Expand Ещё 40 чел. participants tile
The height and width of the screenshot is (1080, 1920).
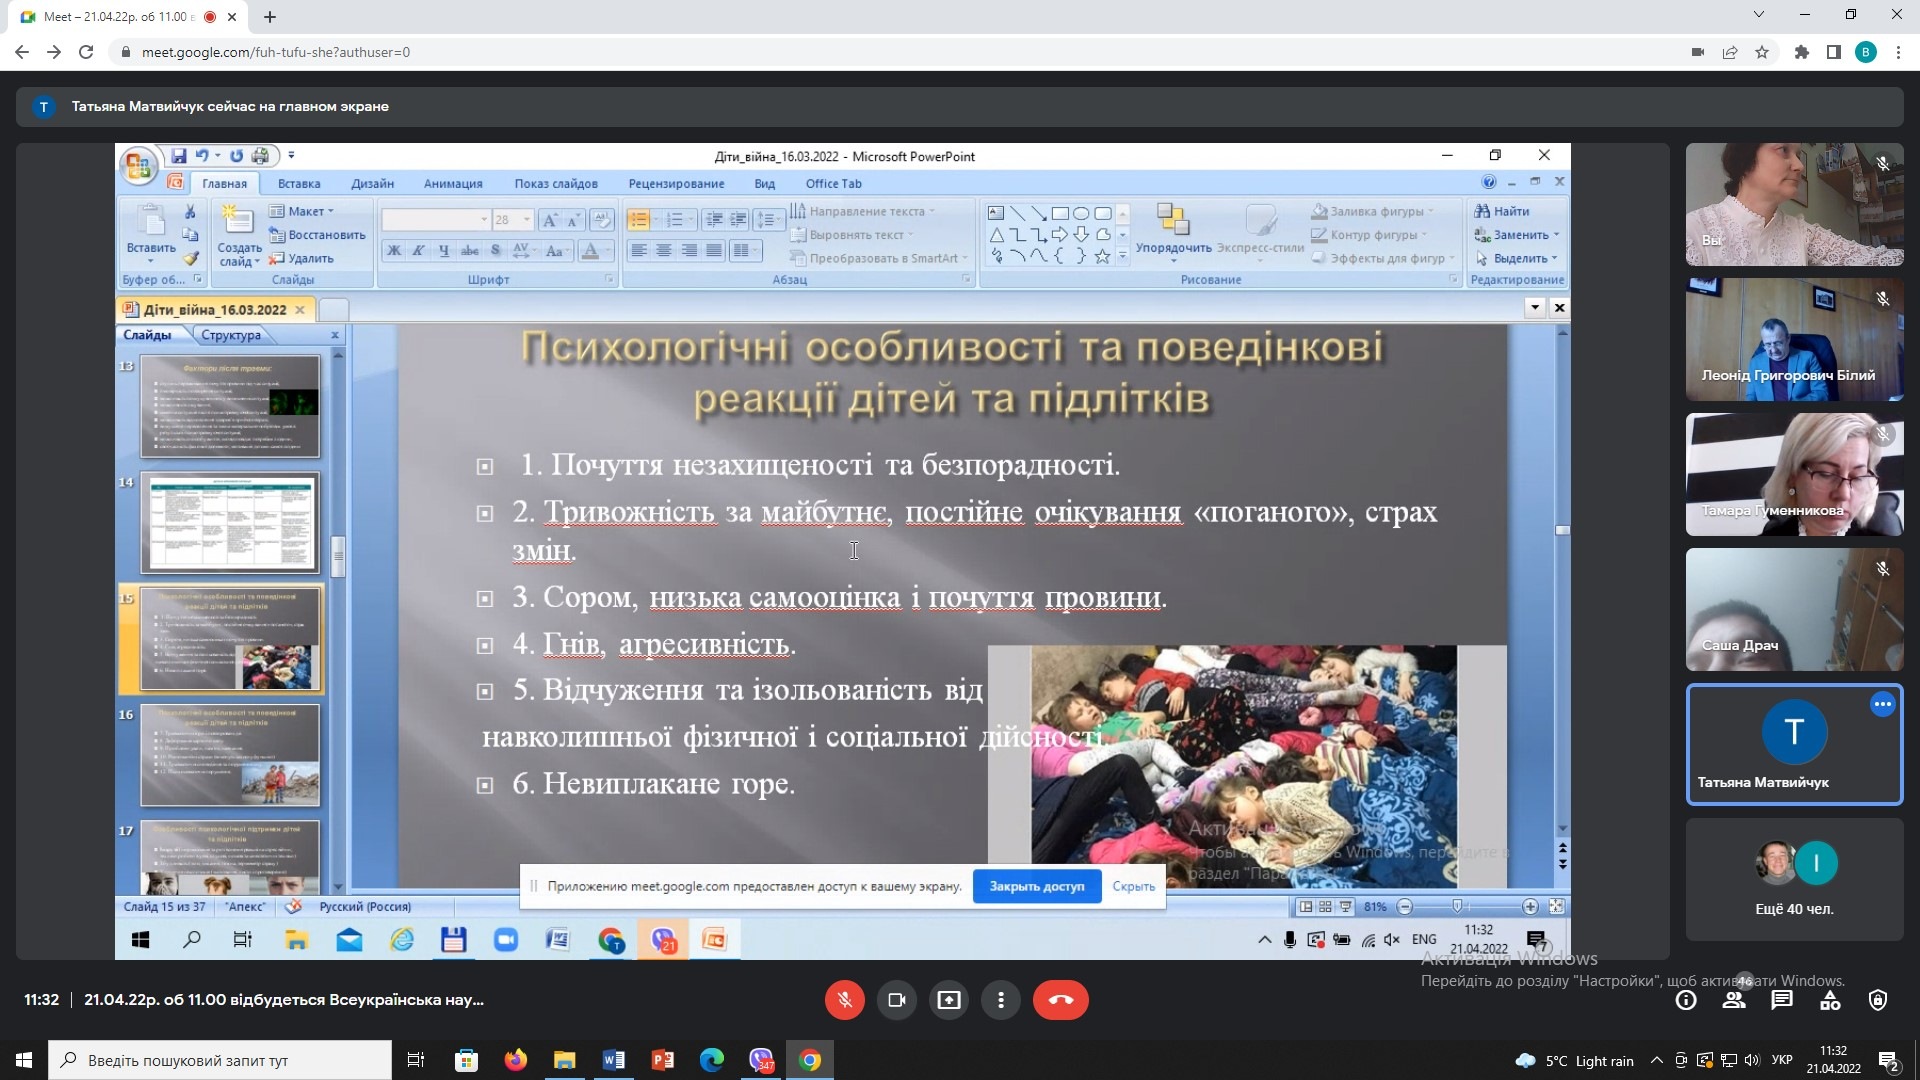pyautogui.click(x=1794, y=880)
